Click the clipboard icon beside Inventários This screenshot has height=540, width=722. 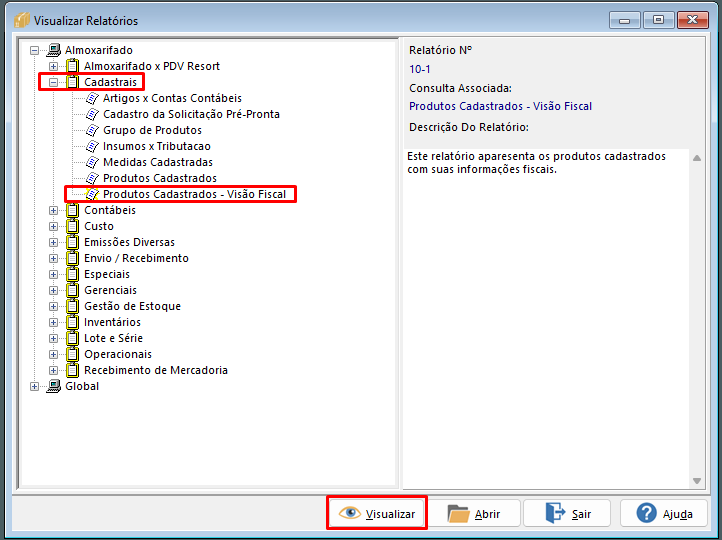click(x=72, y=322)
